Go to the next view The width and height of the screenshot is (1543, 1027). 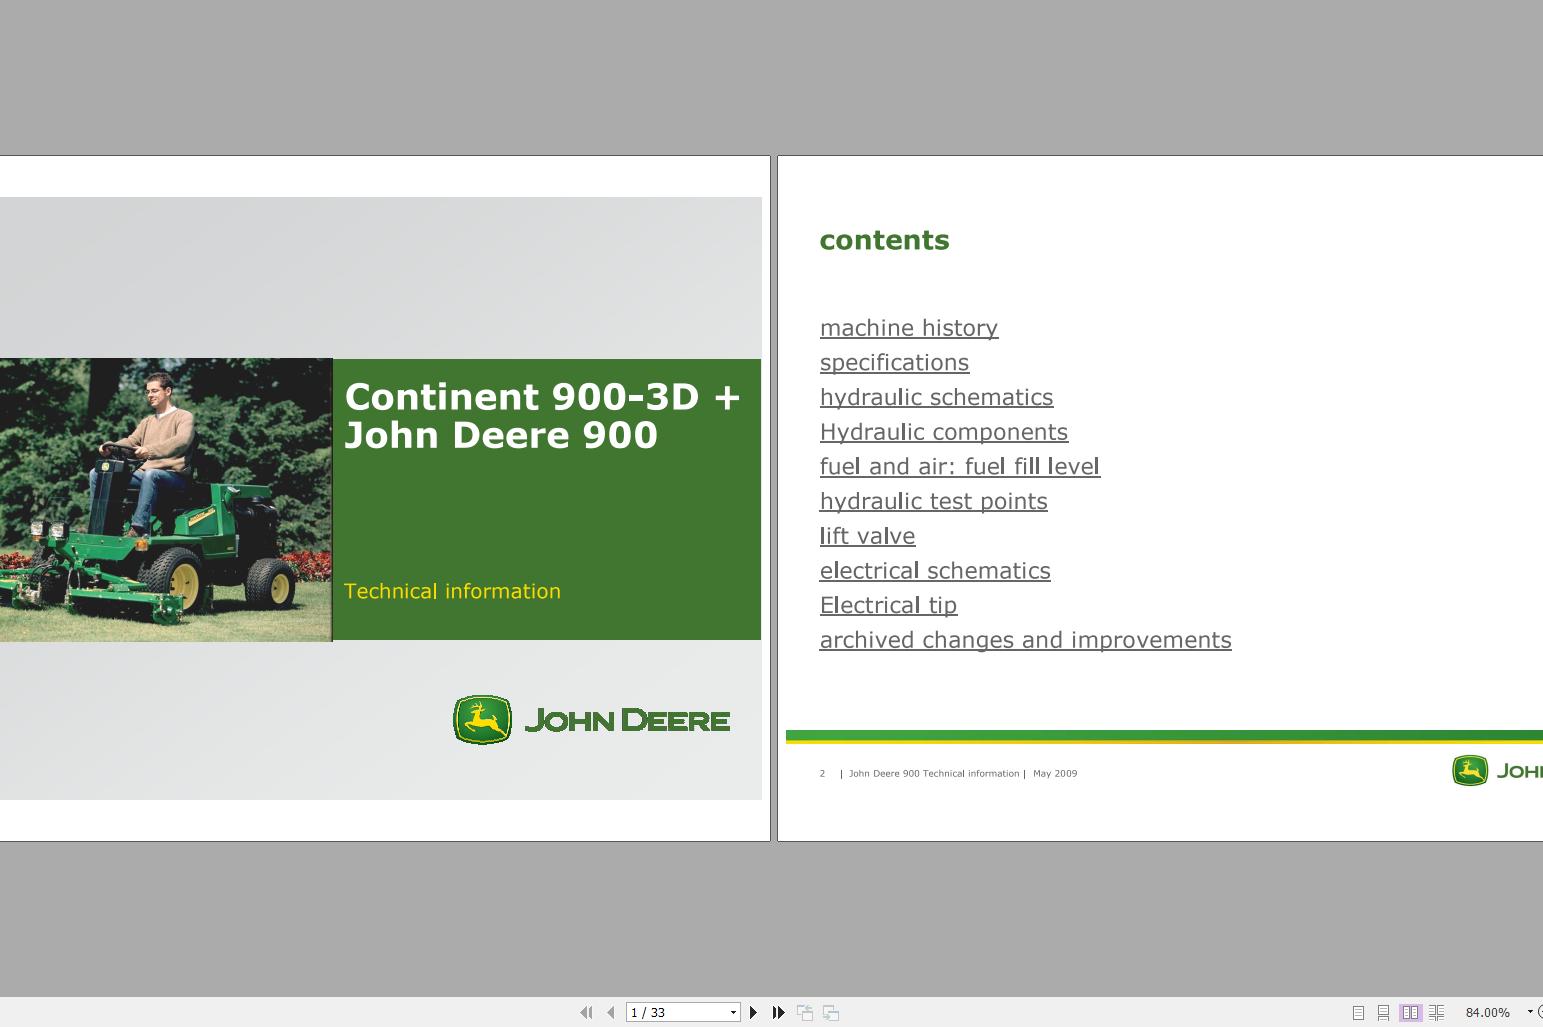831,1012
